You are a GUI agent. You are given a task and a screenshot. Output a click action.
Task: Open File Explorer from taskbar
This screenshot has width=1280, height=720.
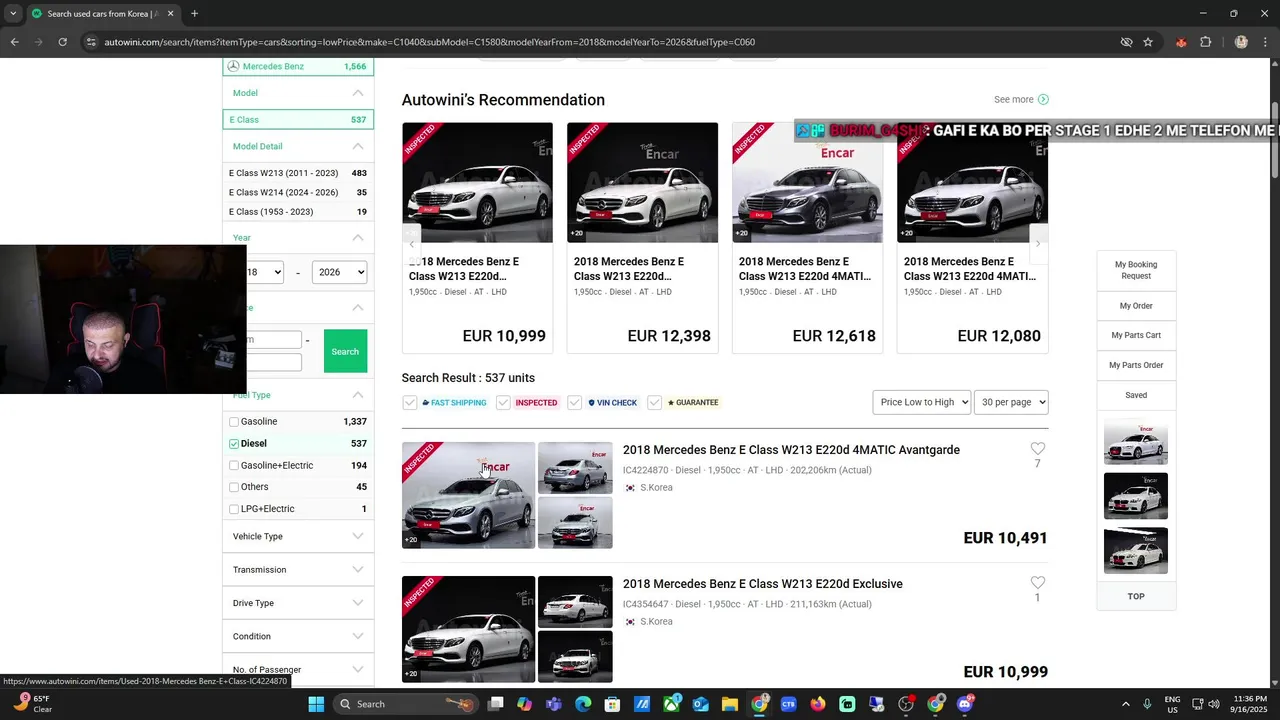(730, 704)
